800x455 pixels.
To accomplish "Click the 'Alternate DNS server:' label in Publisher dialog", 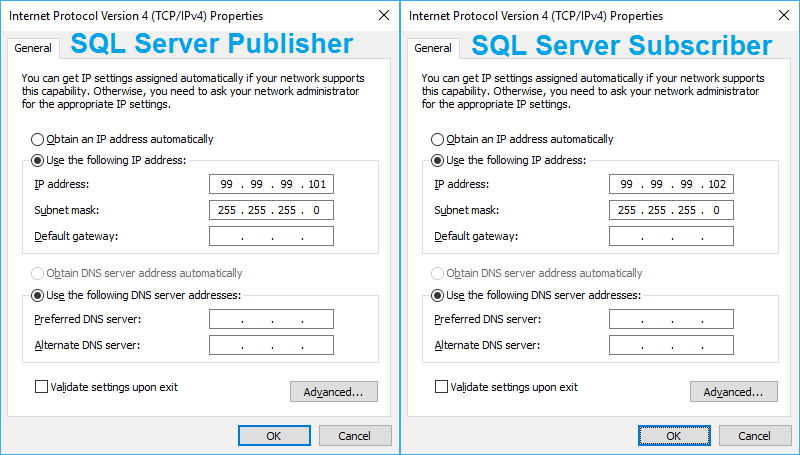I will [87, 345].
